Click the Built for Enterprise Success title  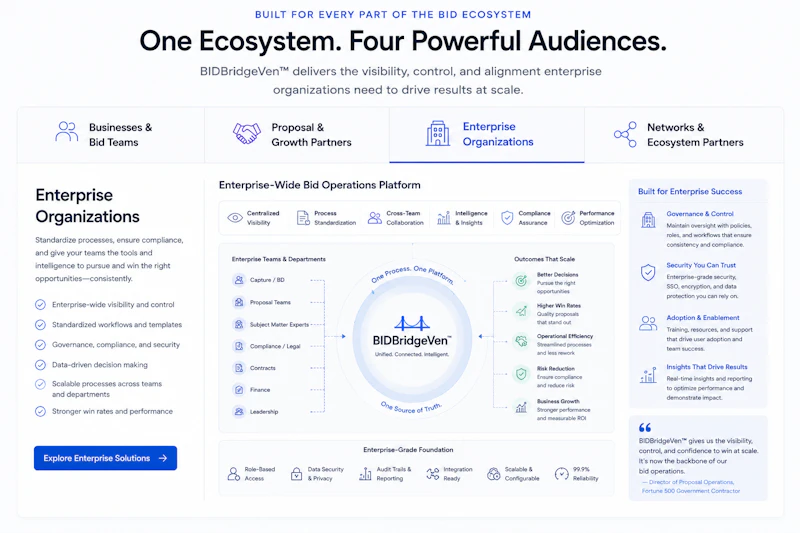[690, 191]
